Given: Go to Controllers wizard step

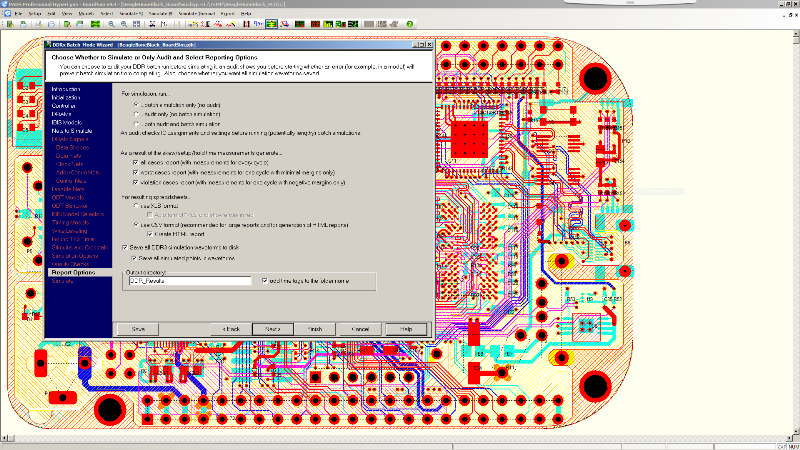Looking at the screenshot, I should click(64, 106).
